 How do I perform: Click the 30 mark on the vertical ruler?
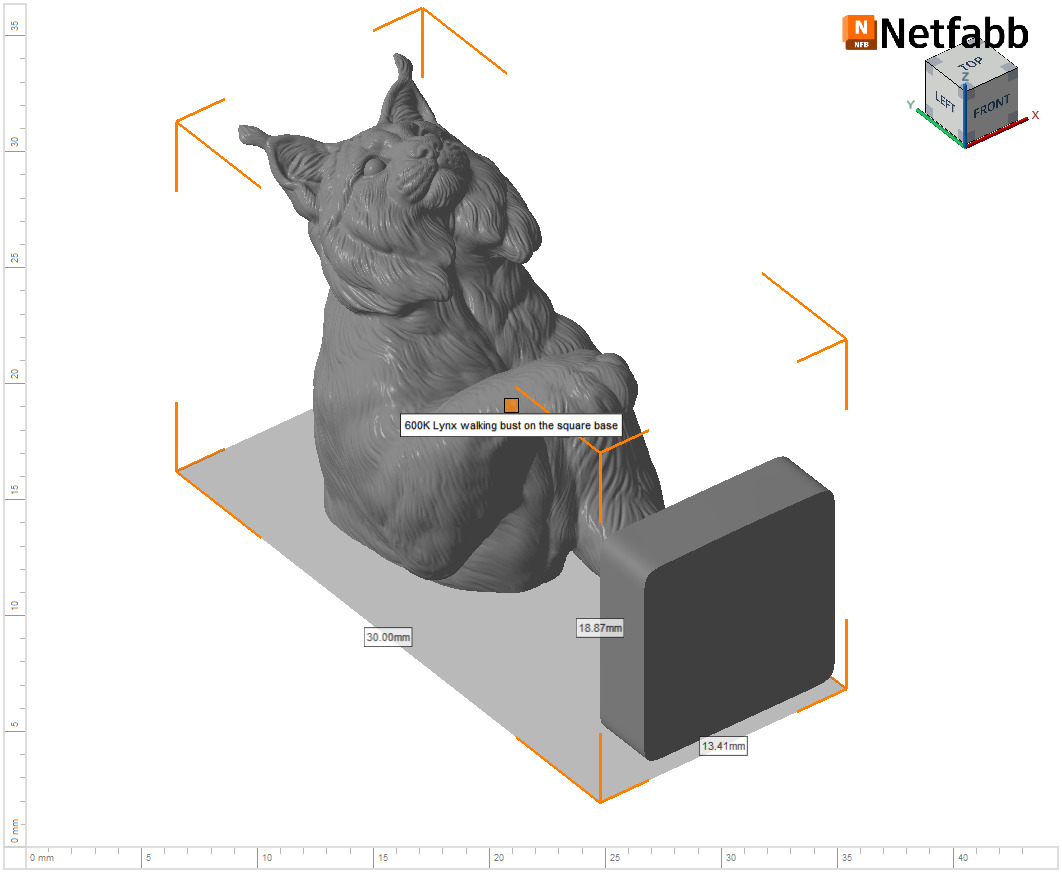[14, 142]
